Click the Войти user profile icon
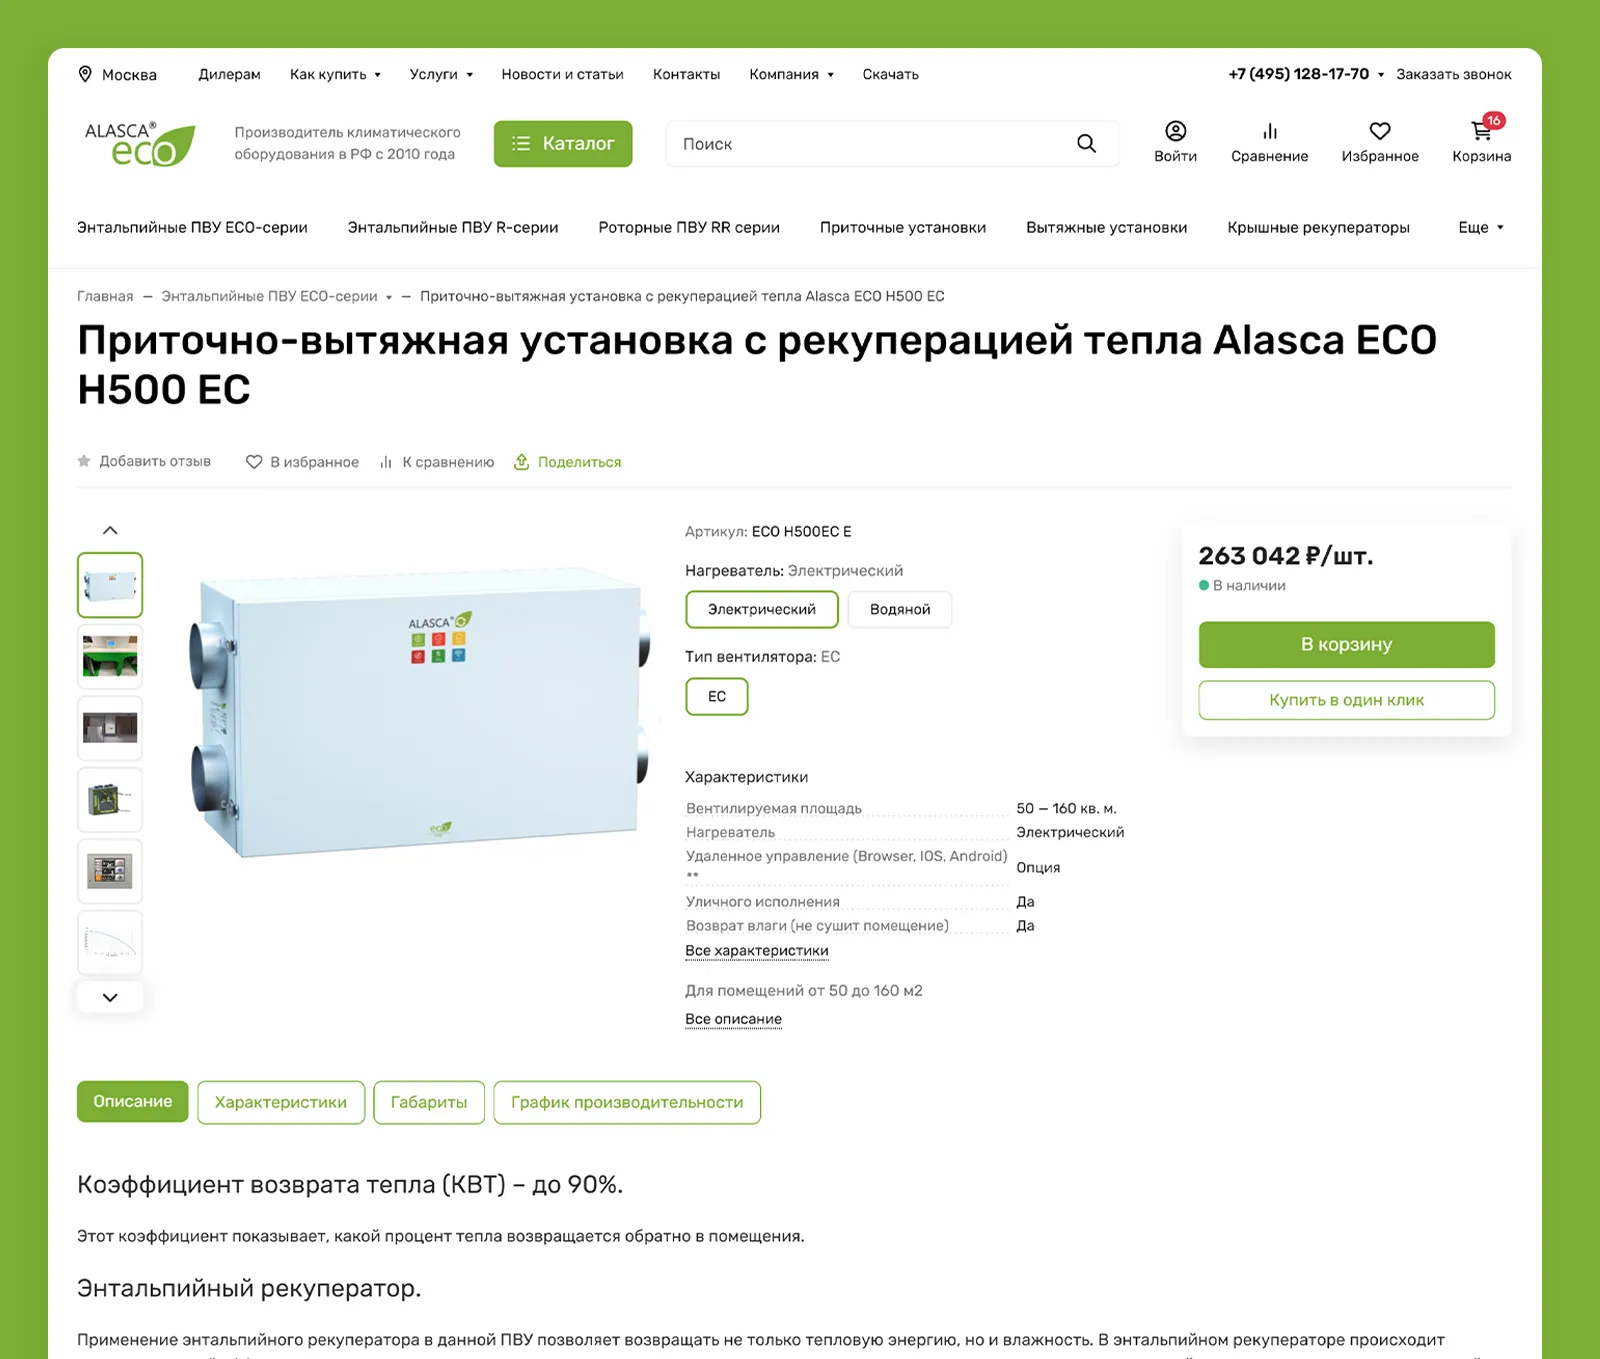The image size is (1600, 1359). point(1176,131)
